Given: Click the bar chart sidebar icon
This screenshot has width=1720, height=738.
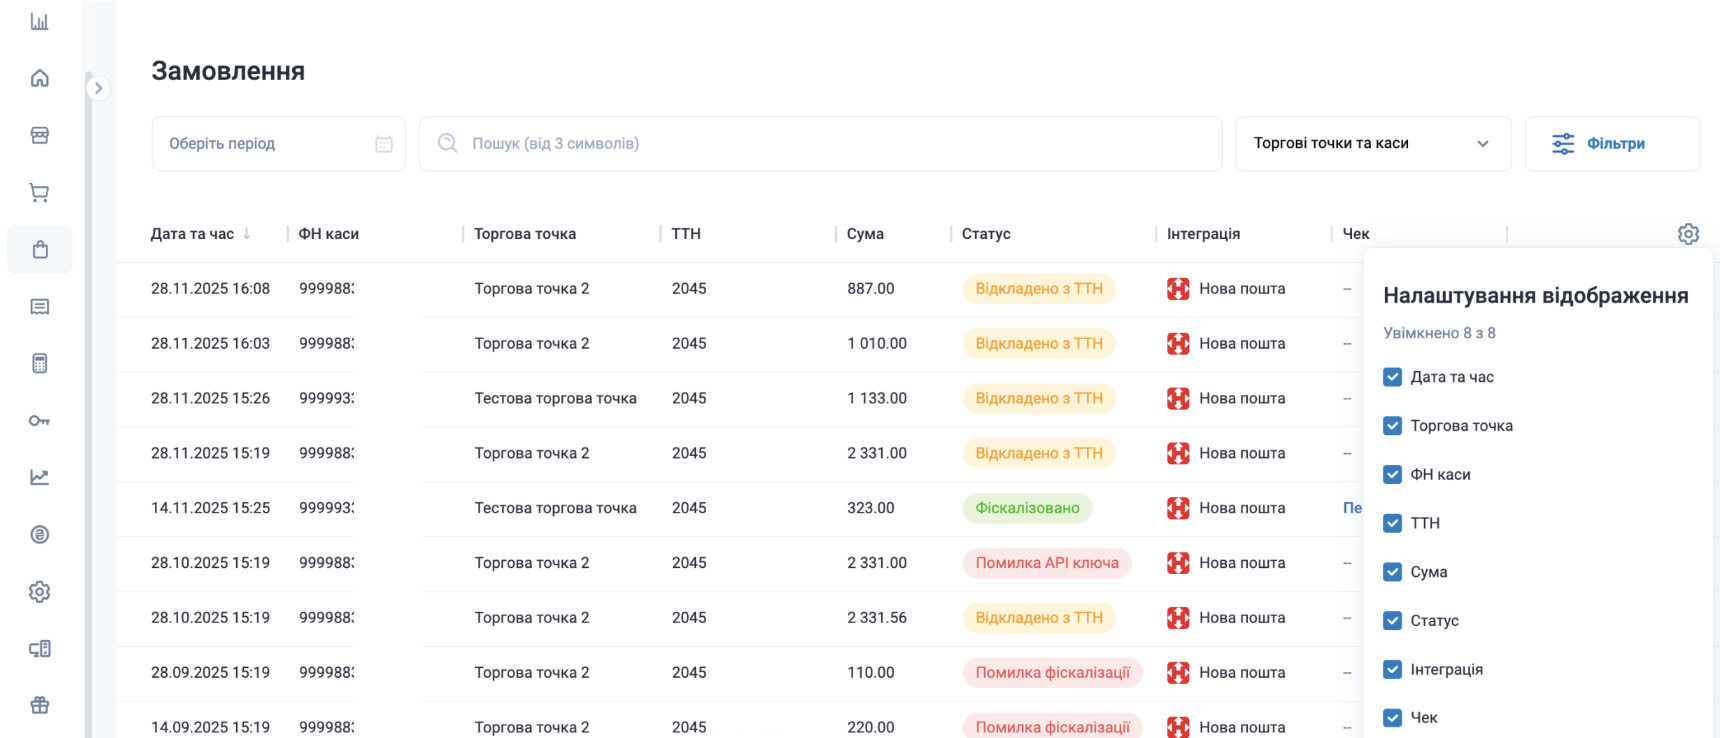Looking at the screenshot, I should 40,21.
